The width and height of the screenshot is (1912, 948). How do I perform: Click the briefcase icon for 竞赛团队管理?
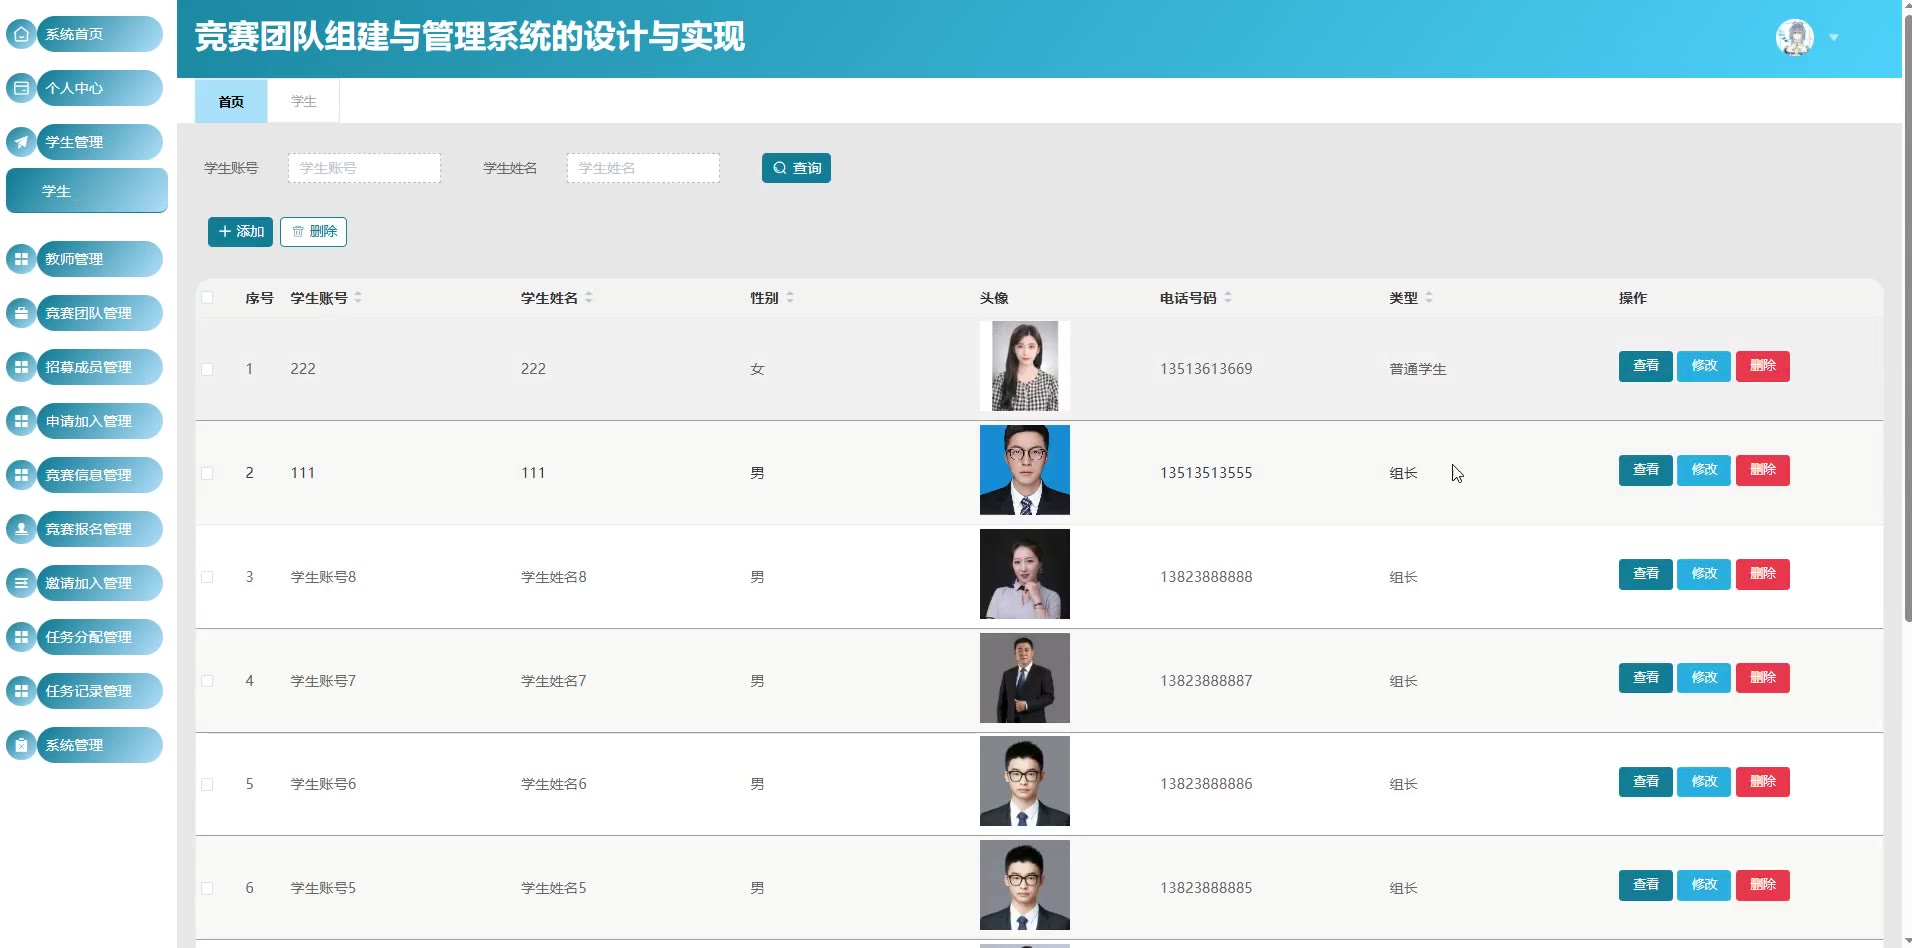[21, 313]
